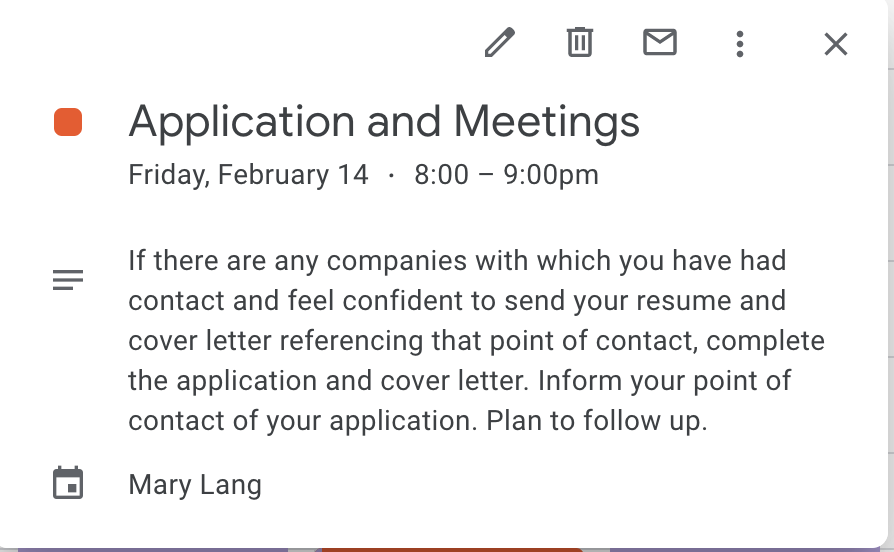Click the calendar grid strip right of popup
Screen dimensions: 894x552
[891, 274]
